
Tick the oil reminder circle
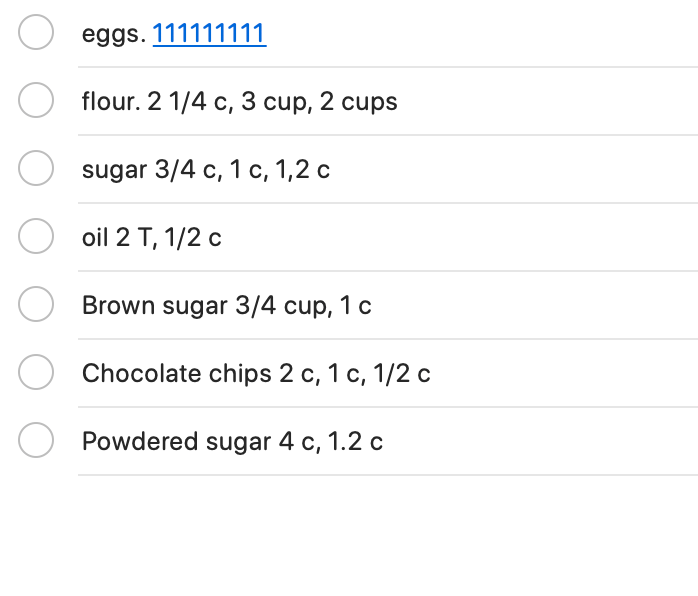point(36,238)
